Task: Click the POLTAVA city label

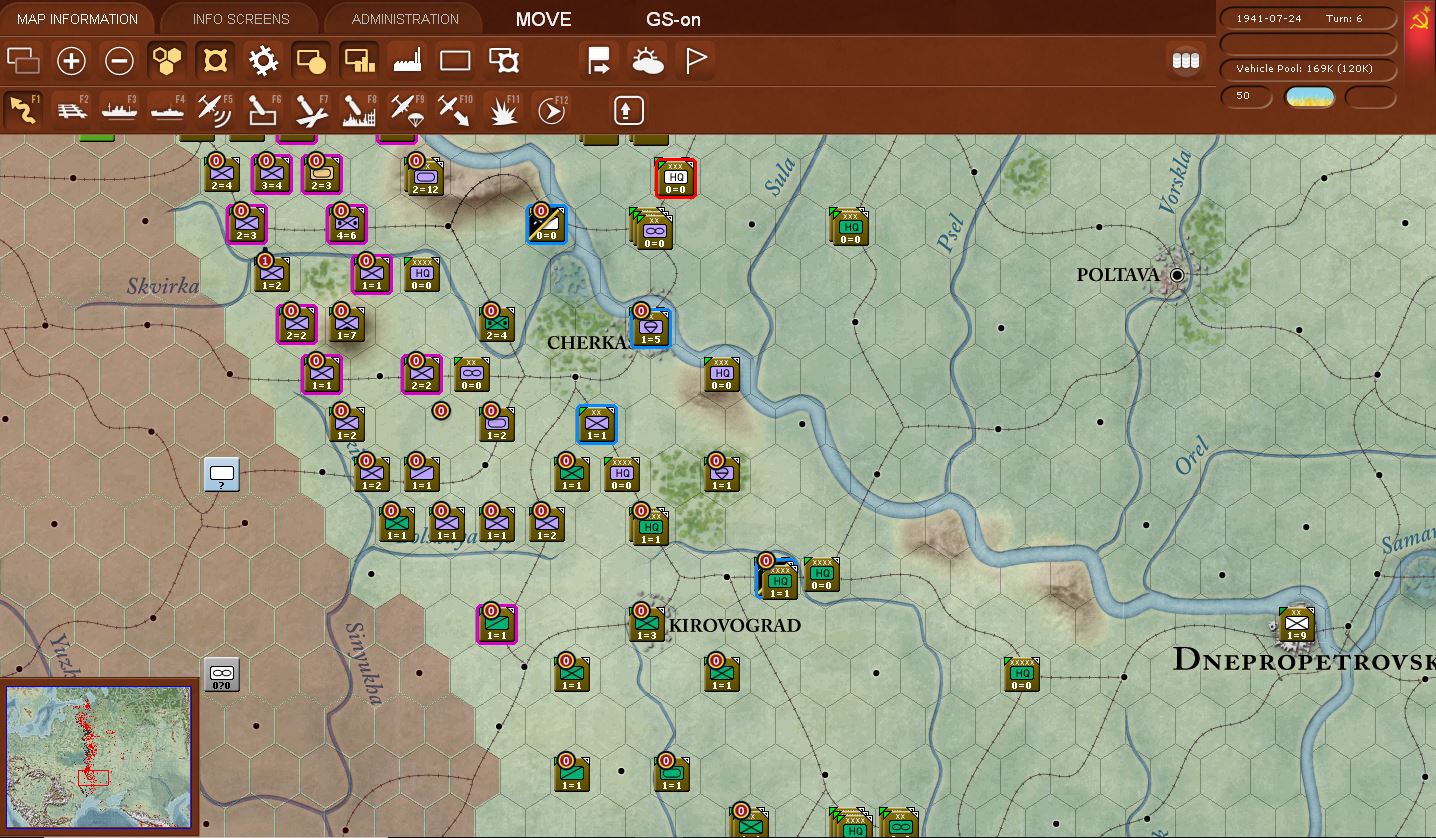Action: click(1118, 275)
